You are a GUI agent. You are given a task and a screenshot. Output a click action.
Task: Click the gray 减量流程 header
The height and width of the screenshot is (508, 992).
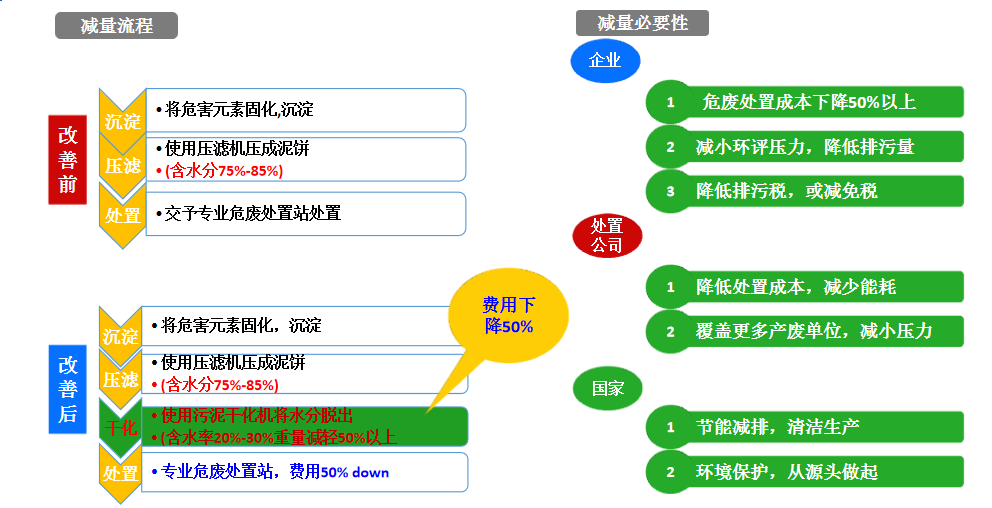[117, 26]
